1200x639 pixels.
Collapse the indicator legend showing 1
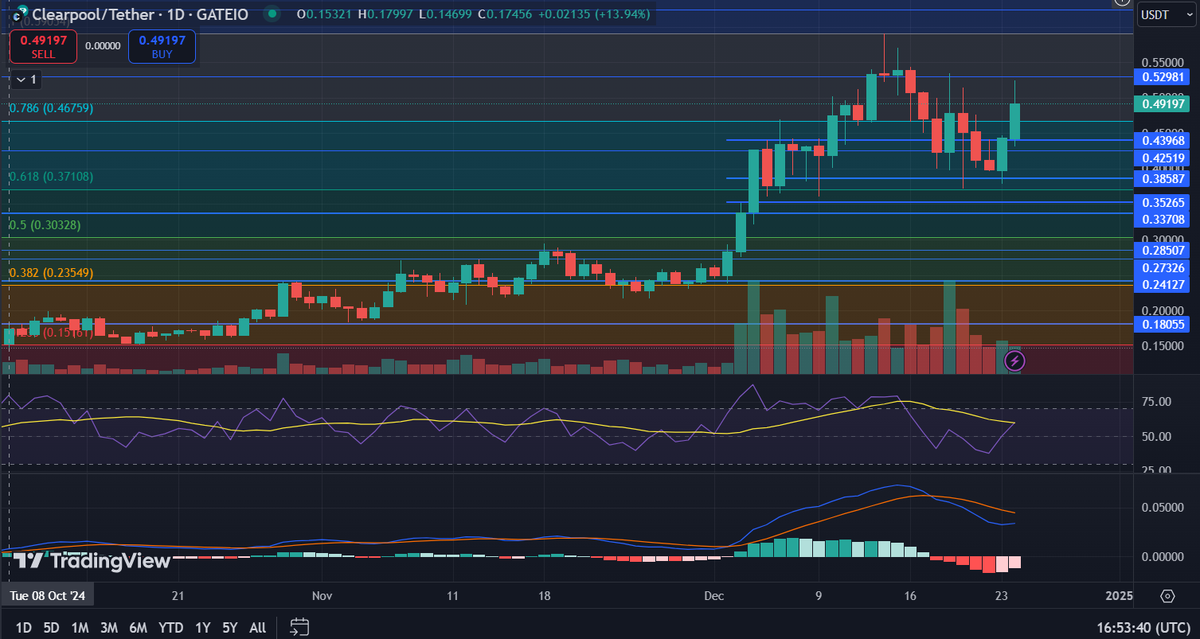(25, 79)
